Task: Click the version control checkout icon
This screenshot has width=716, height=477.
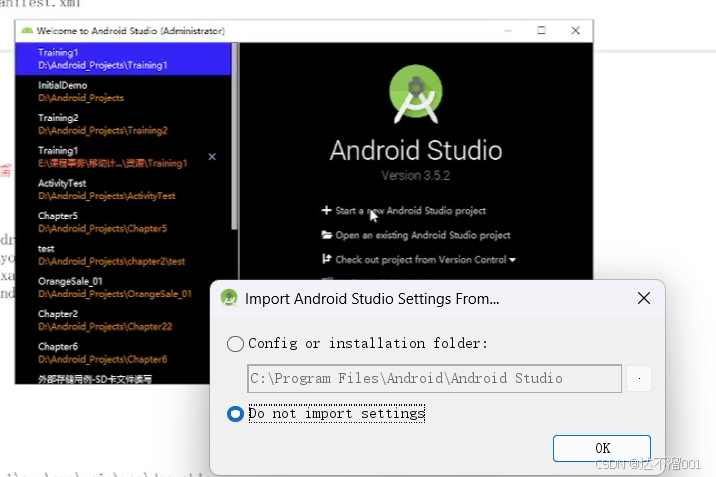Action: (x=326, y=259)
